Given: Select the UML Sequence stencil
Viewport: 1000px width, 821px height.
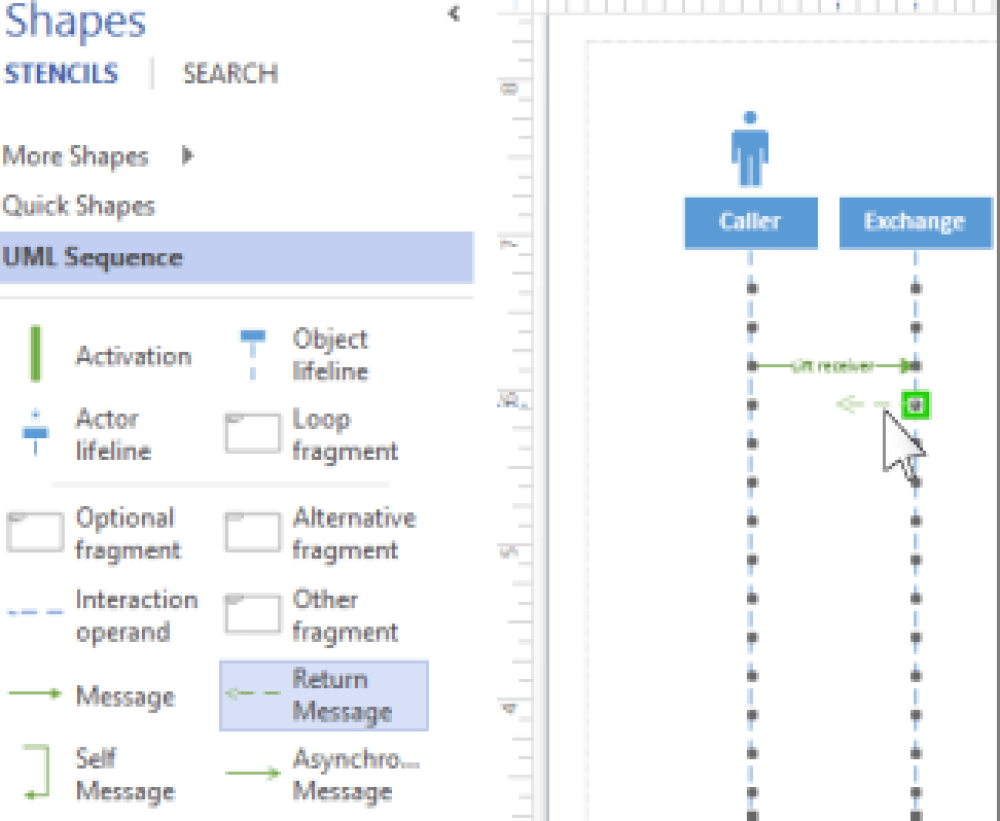Looking at the screenshot, I should (92, 257).
